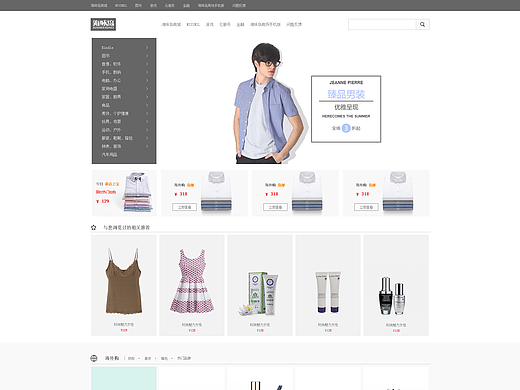Open the stacked colorful shirts ¥129 card
Image resolution: width=520 pixels, height=390 pixels.
[x=124, y=193]
